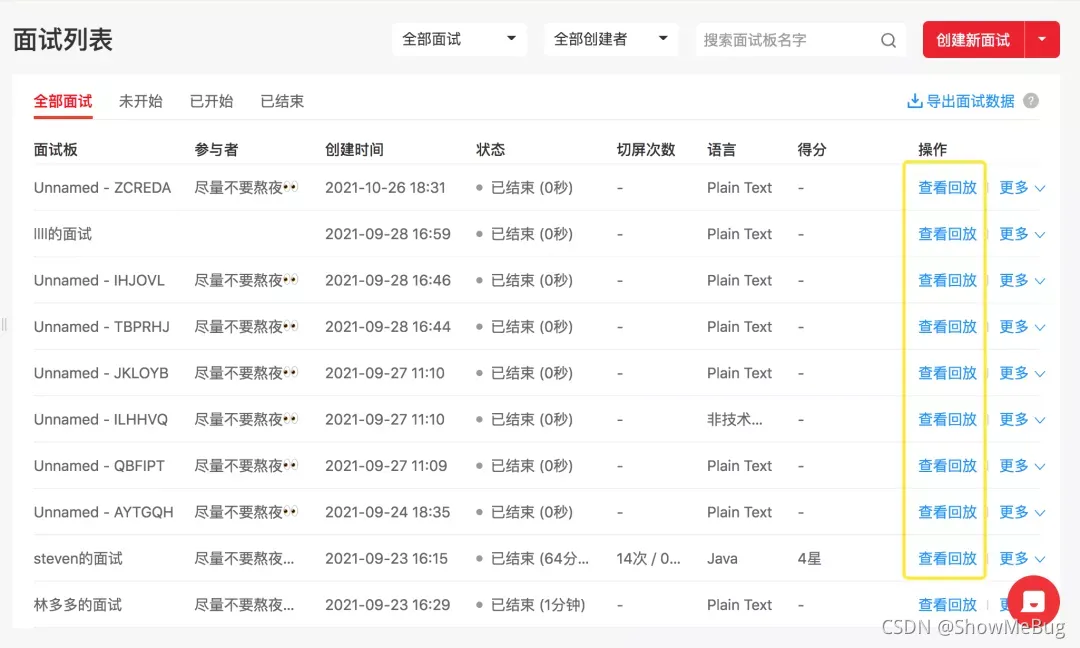Click 查看回放 for Unnamed - AYTGQH
This screenshot has width=1080, height=648.
(947, 512)
